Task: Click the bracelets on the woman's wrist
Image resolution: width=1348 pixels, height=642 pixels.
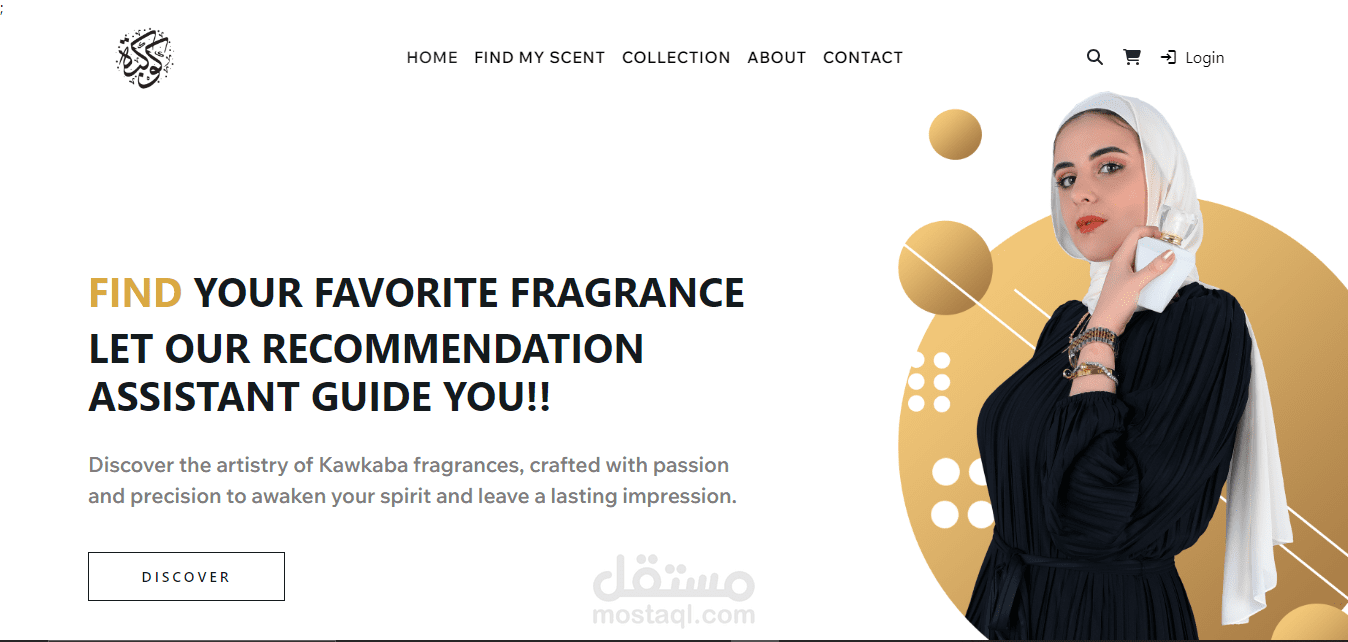Action: 1089,352
